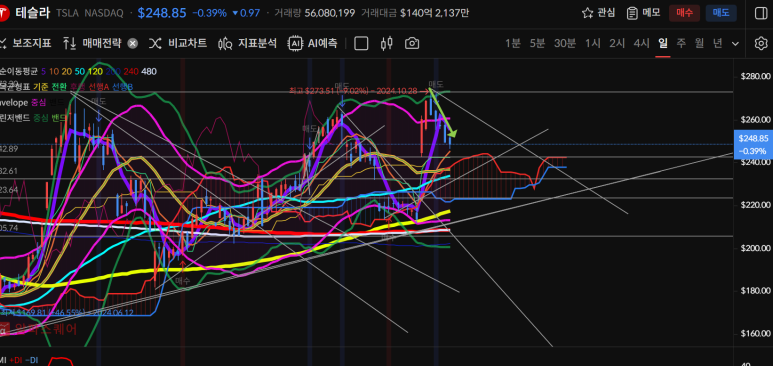The width and height of the screenshot is (773, 366).
Task: Open chart settings gear icon
Action: [x=761, y=43]
